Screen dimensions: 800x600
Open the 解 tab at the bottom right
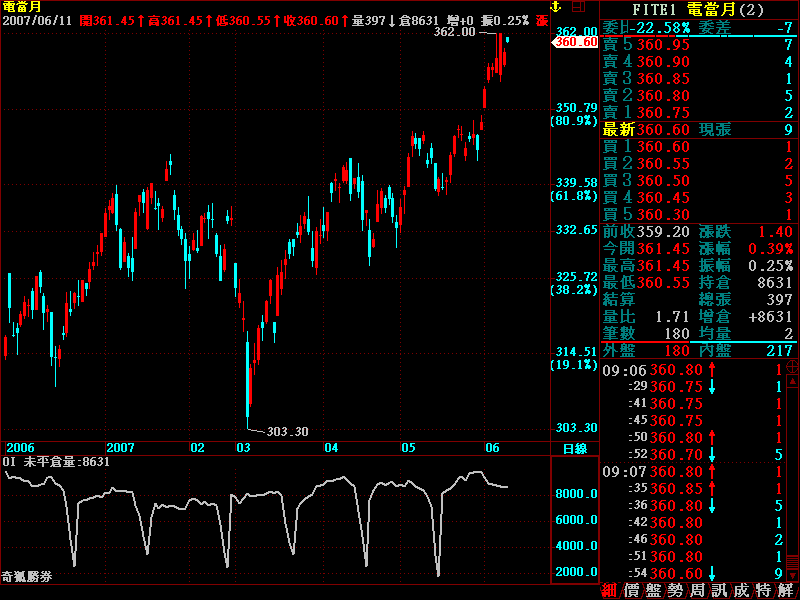click(x=785, y=590)
